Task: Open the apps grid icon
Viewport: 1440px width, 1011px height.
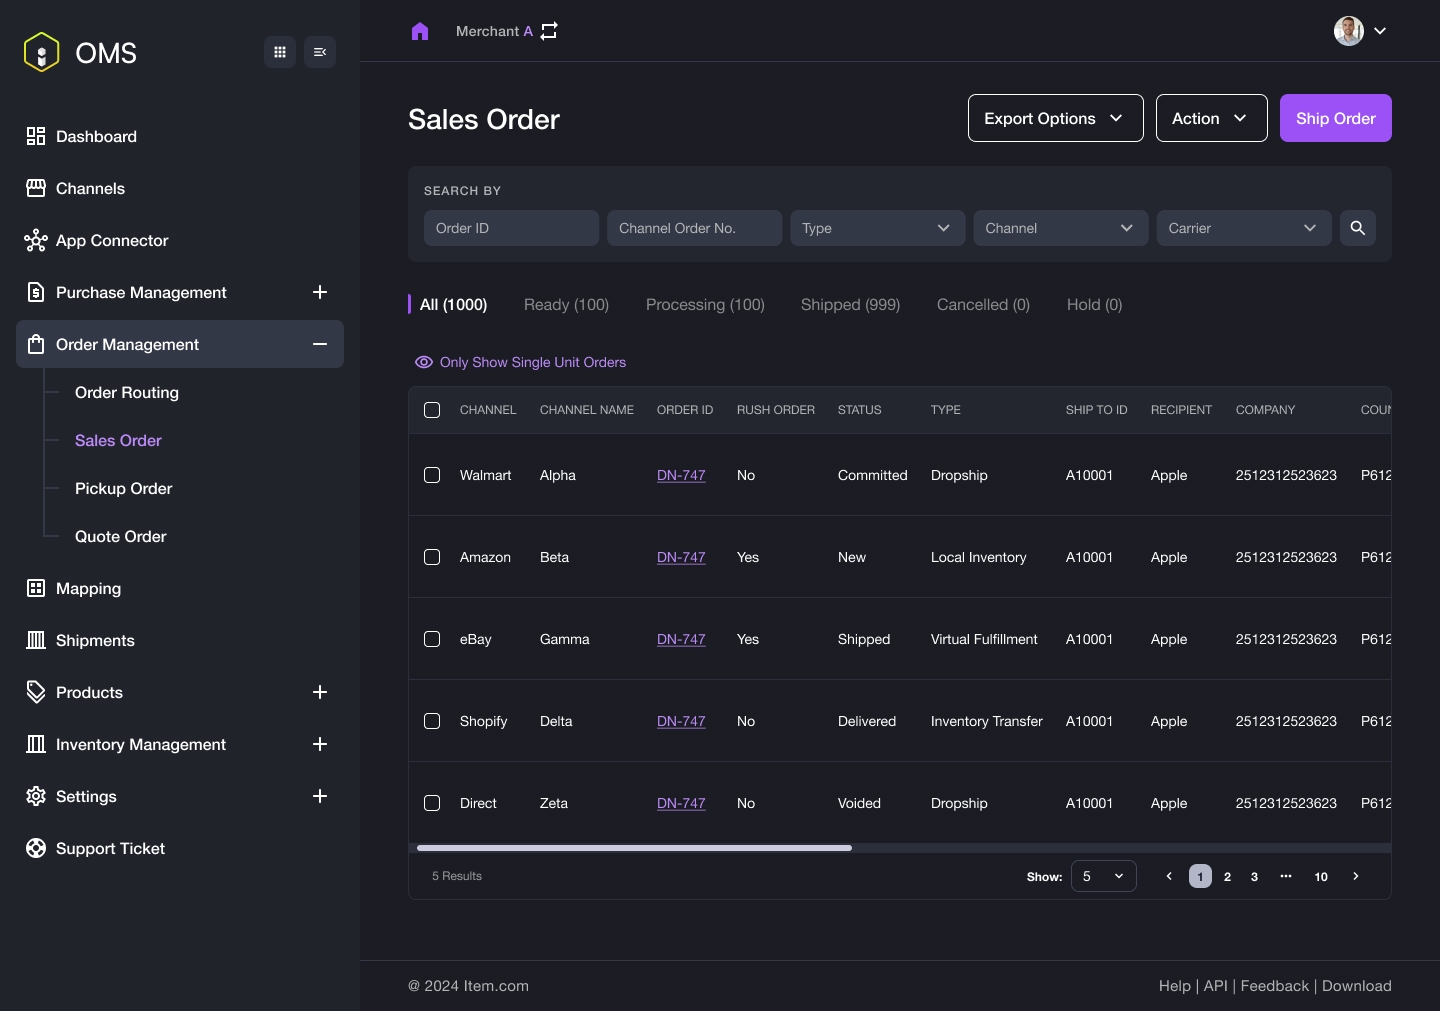Action: (280, 52)
